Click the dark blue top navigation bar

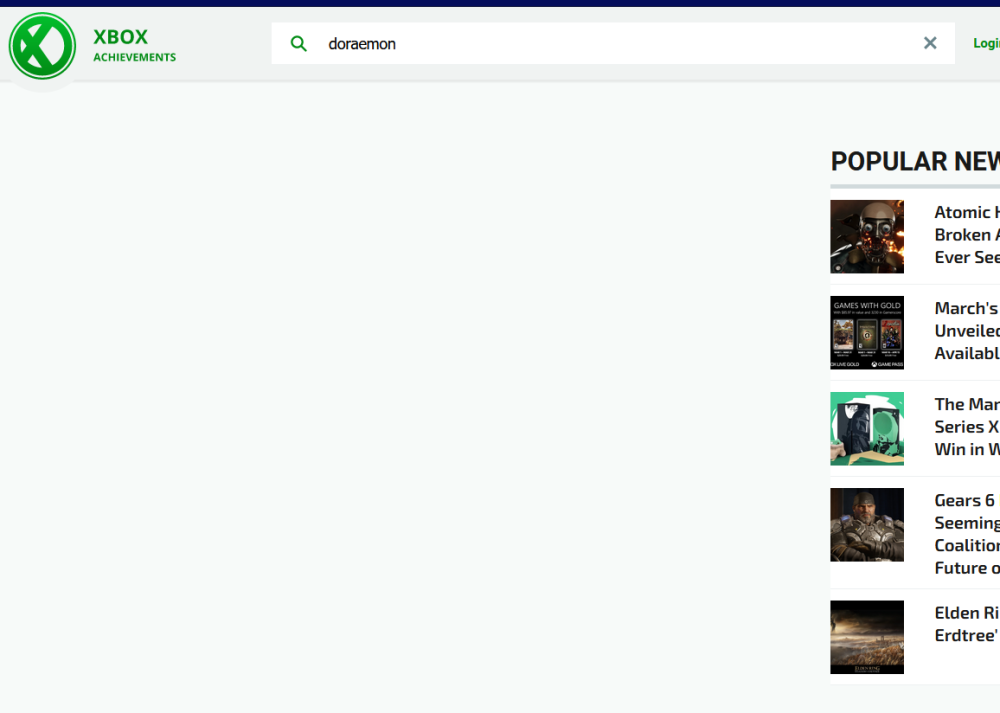pyautogui.click(x=500, y=4)
